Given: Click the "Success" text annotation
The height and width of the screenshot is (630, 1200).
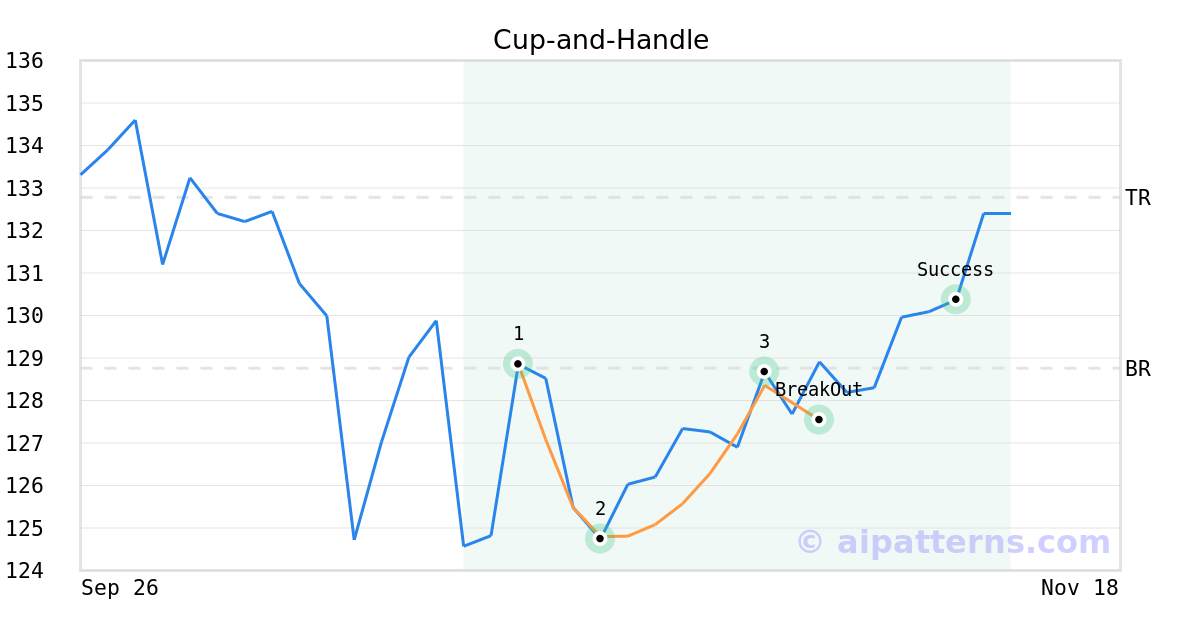Looking at the screenshot, I should [955, 270].
